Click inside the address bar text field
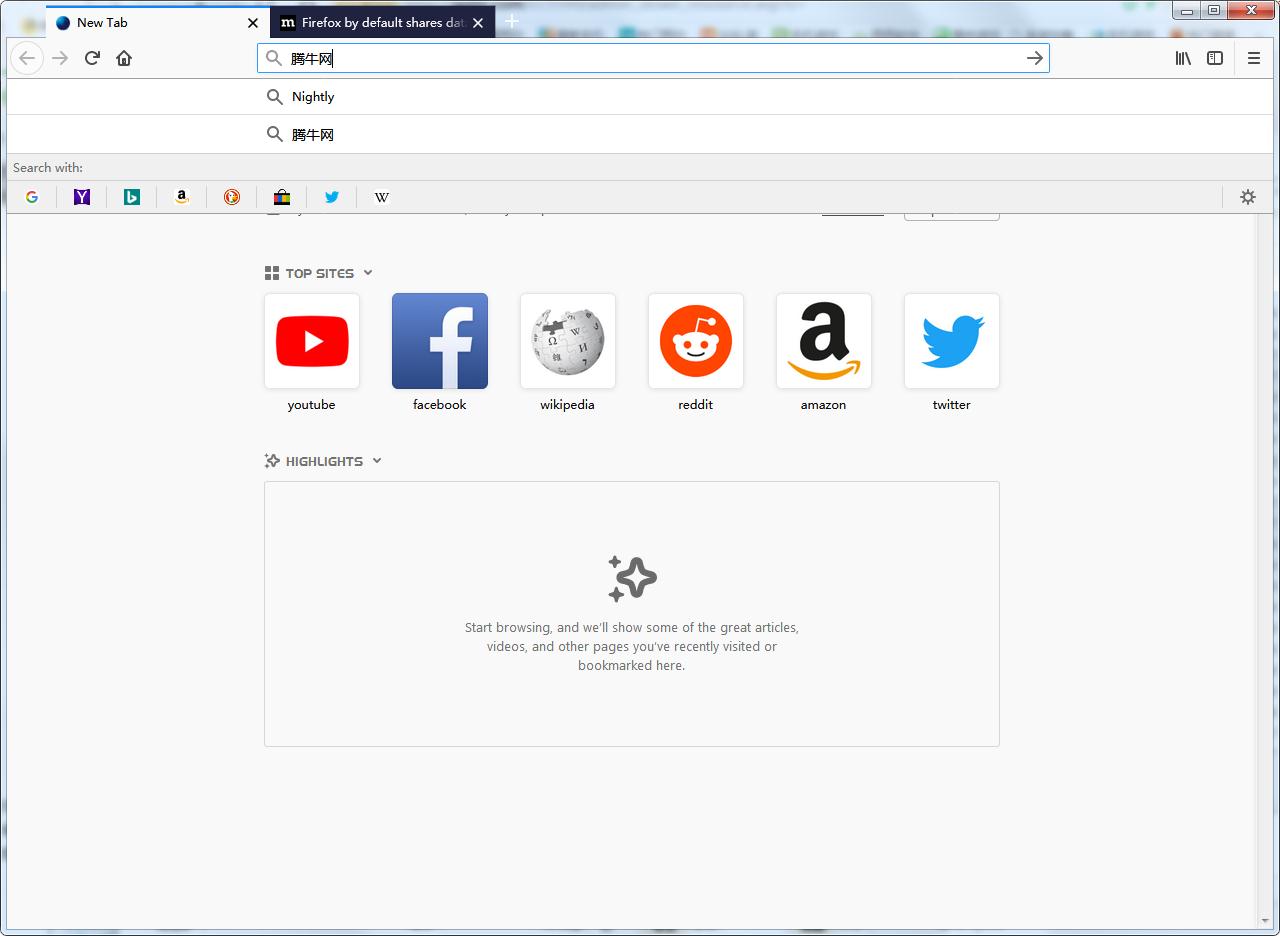Image resolution: width=1280 pixels, height=936 pixels. (654, 58)
